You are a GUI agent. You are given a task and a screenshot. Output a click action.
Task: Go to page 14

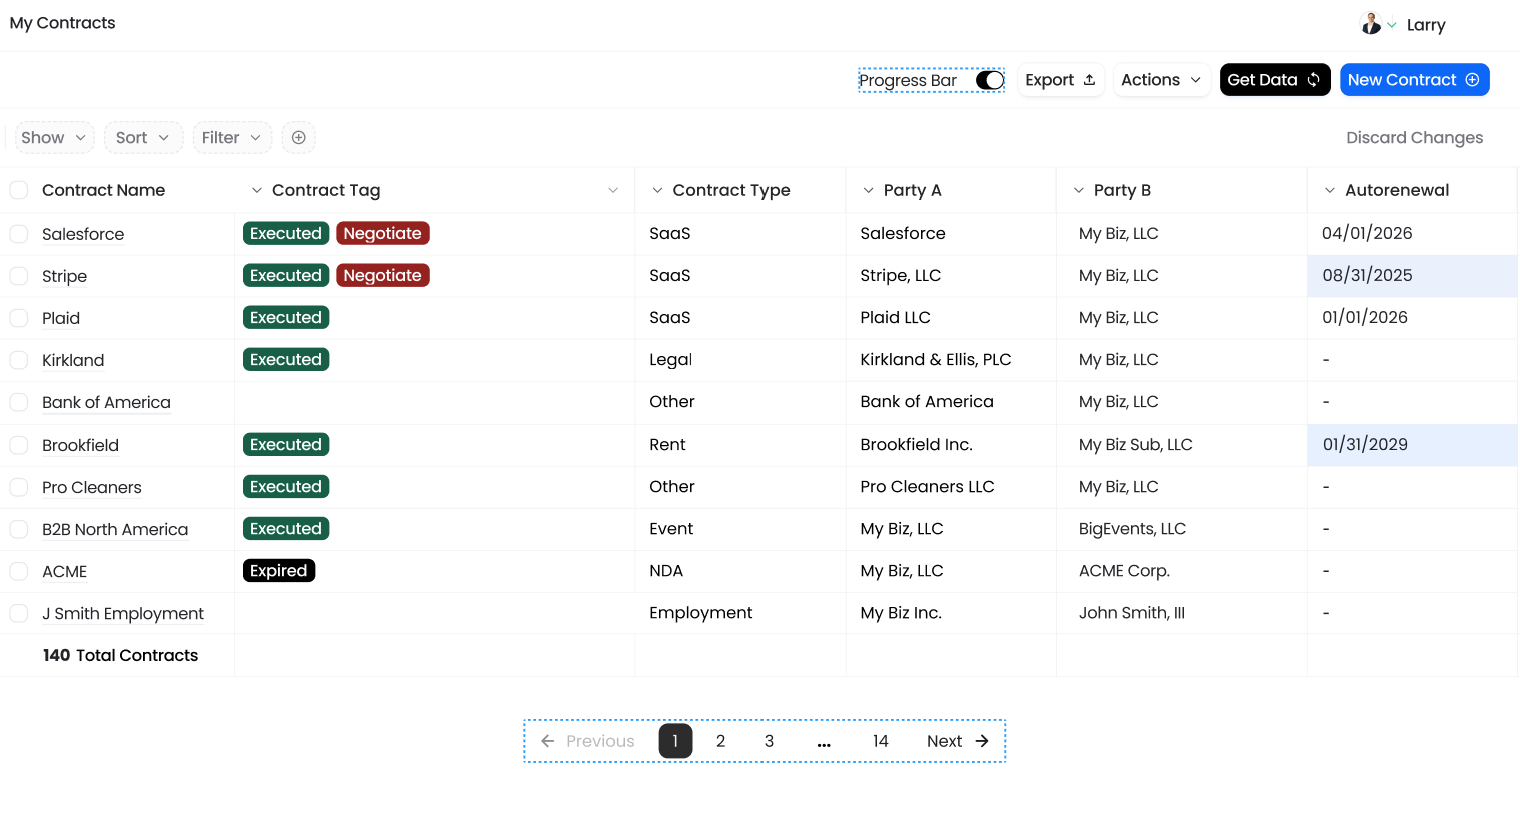[880, 741]
